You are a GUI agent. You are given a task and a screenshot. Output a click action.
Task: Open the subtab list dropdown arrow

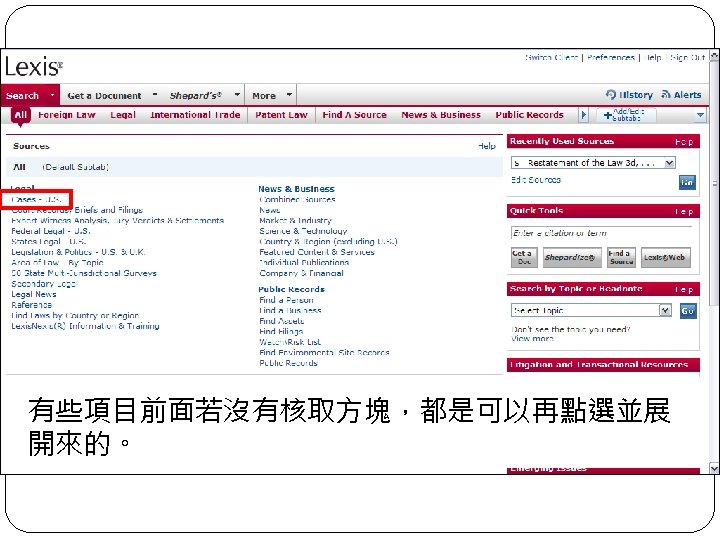pyautogui.click(x=700, y=115)
